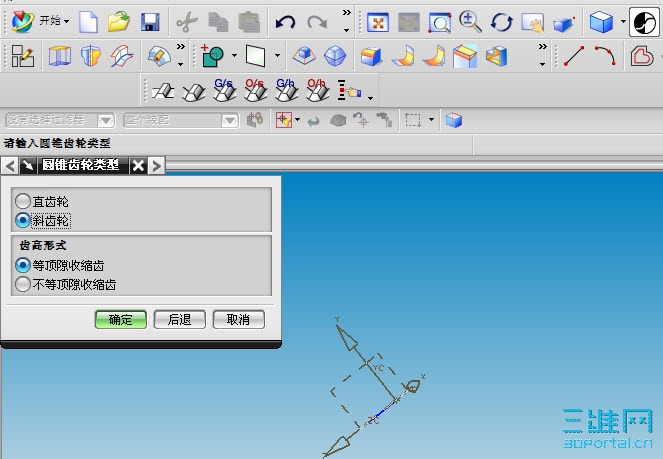This screenshot has height=459, width=663.
Task: Click the arc tool icon
Action: click(x=605, y=55)
